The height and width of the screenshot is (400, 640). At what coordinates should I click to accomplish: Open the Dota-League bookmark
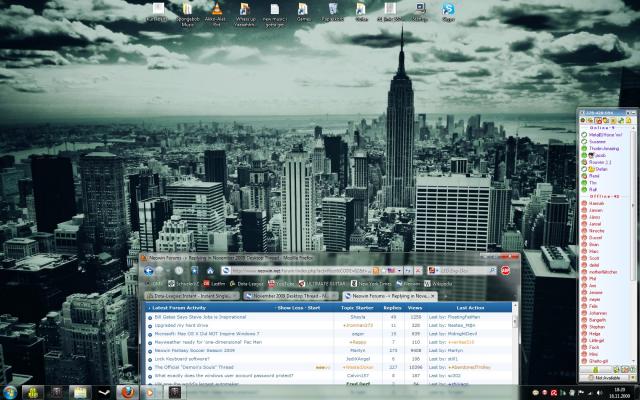coord(247,284)
